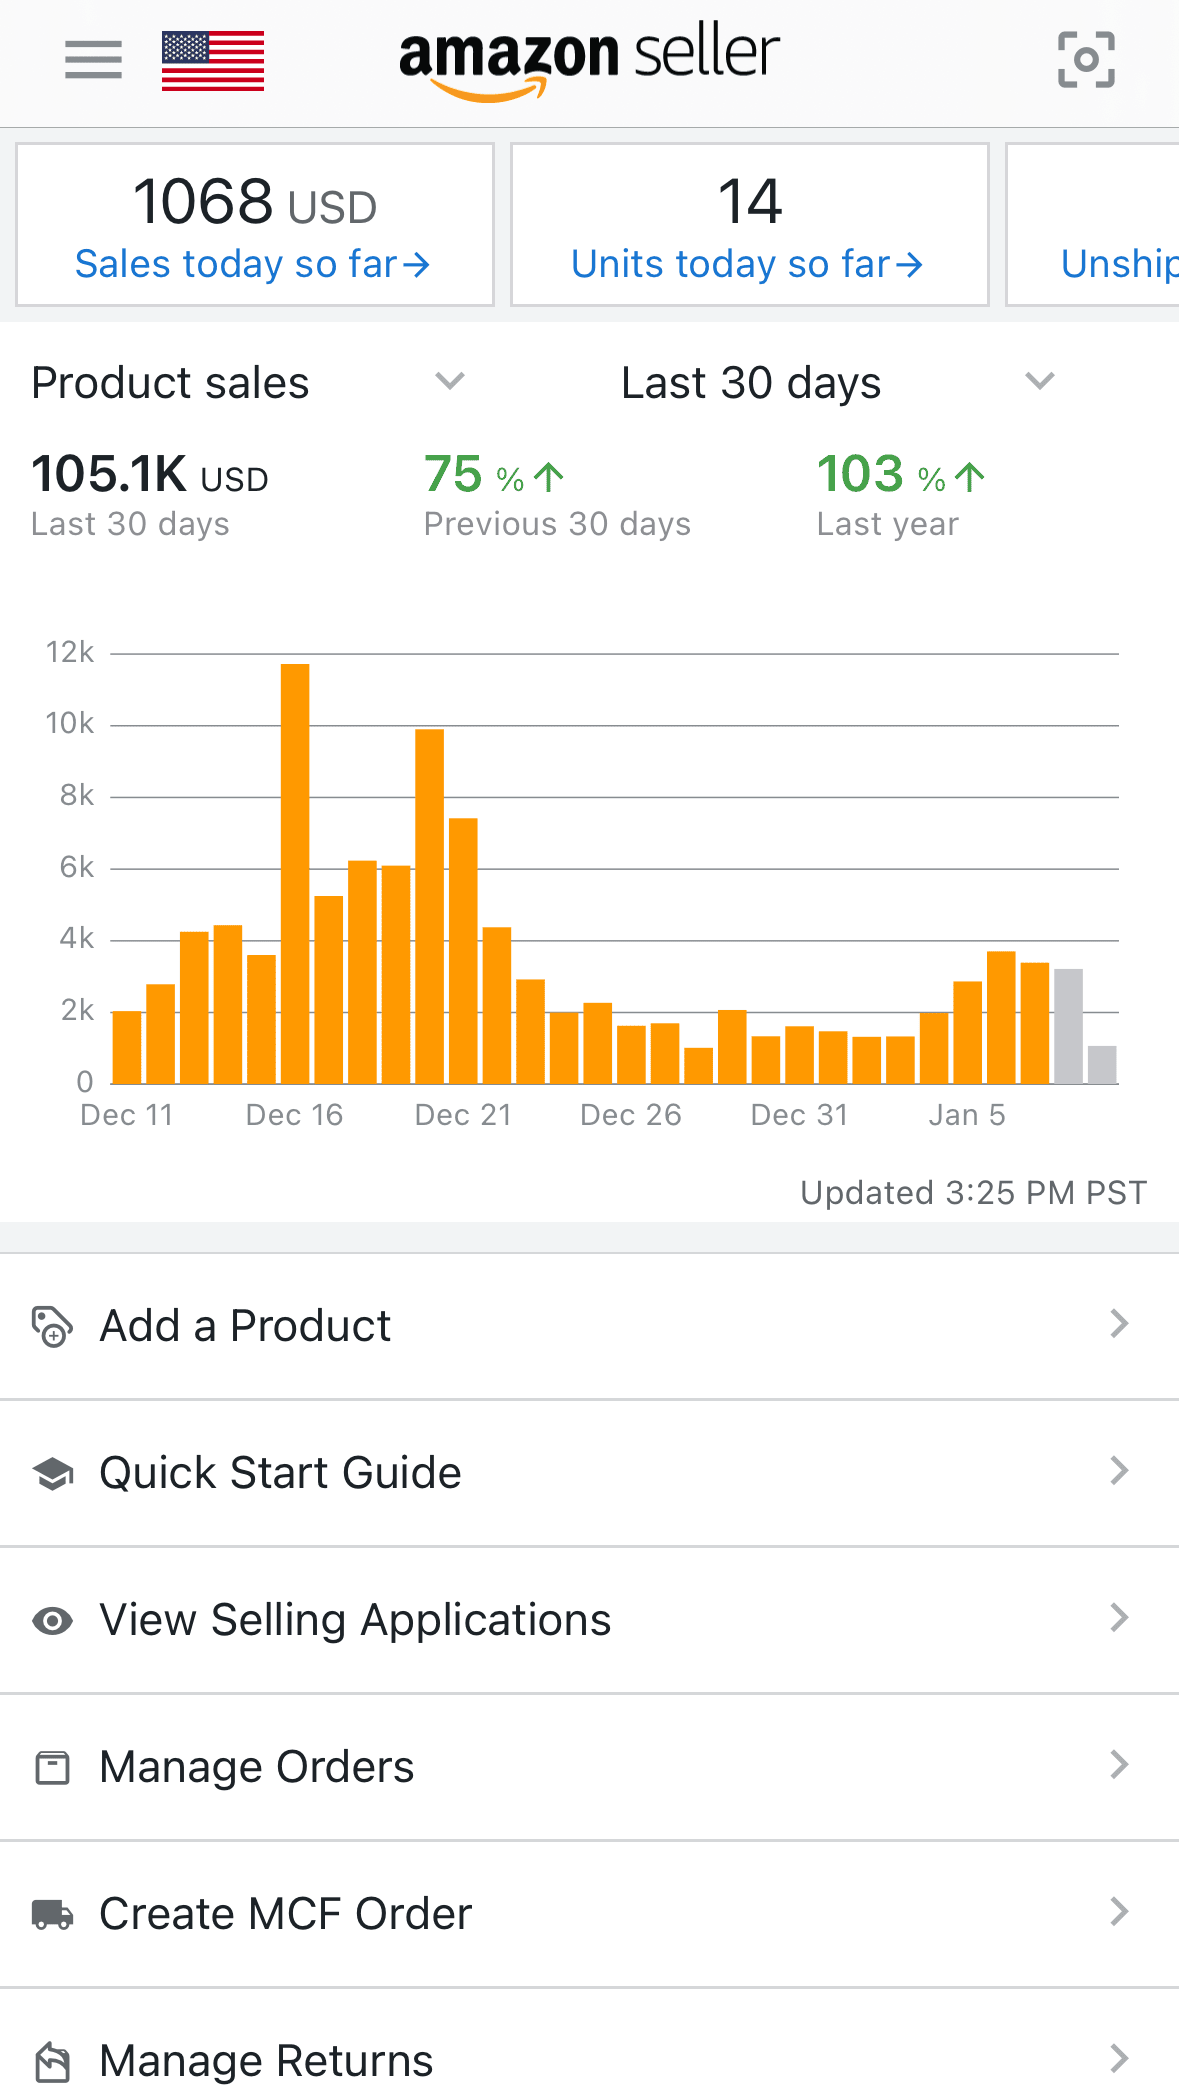Tap the Add a Product tag icon
Screen dimensions: 1179x2095
click(52, 1327)
